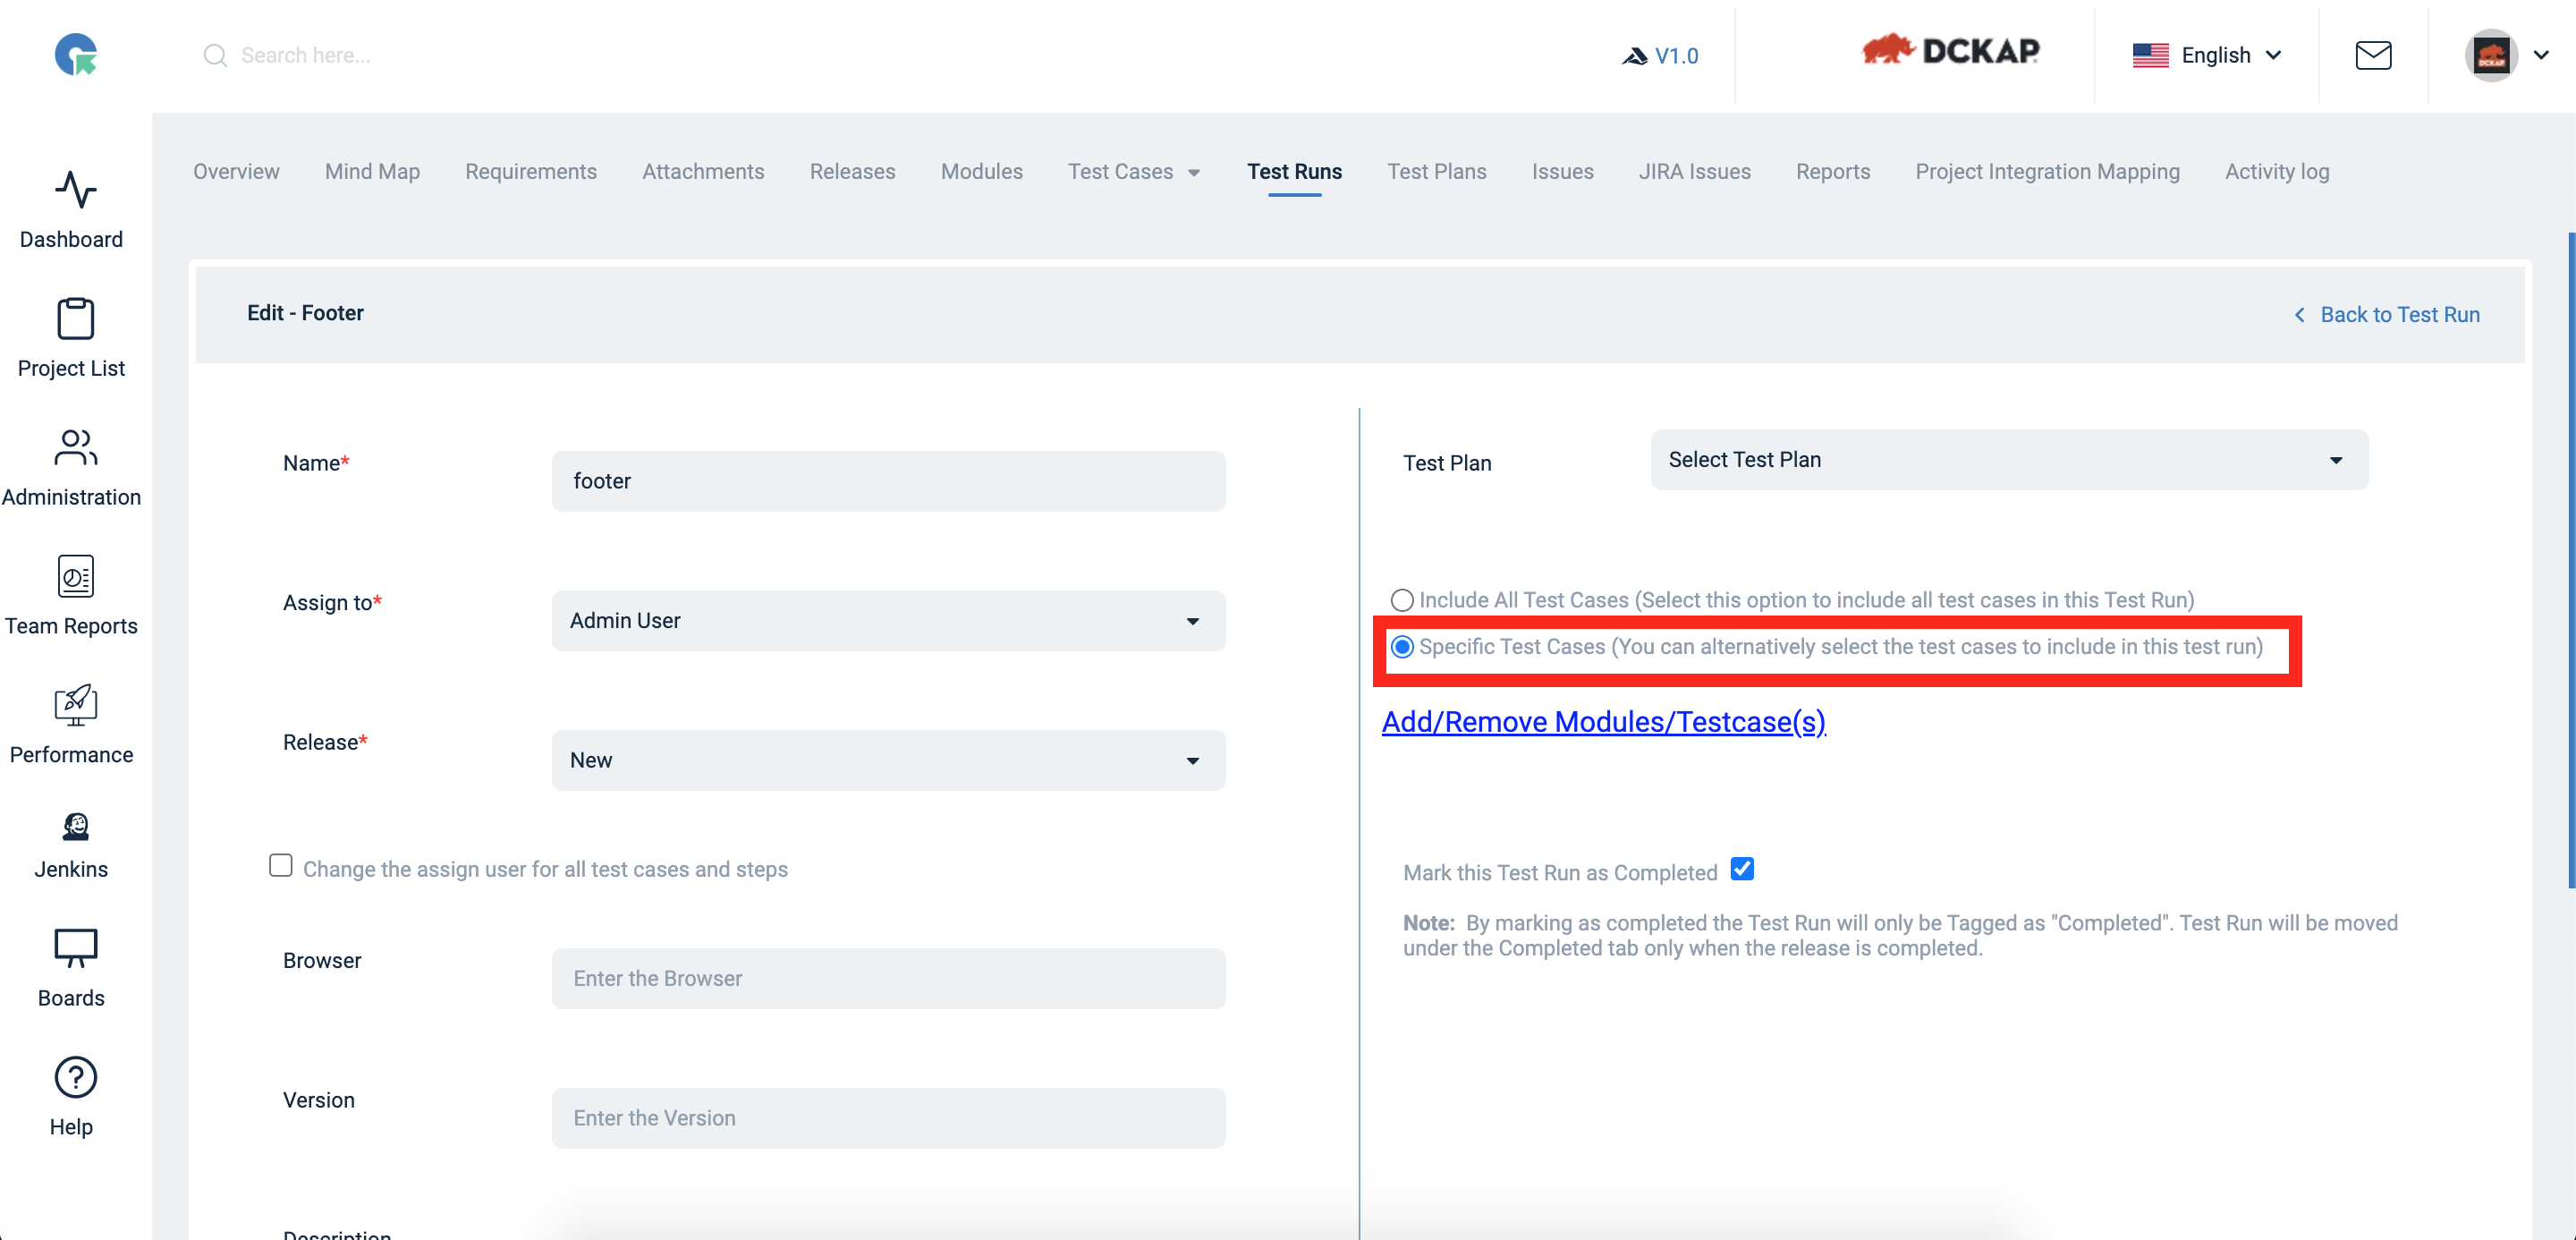Switch to the Test Plans tab

[1437, 172]
